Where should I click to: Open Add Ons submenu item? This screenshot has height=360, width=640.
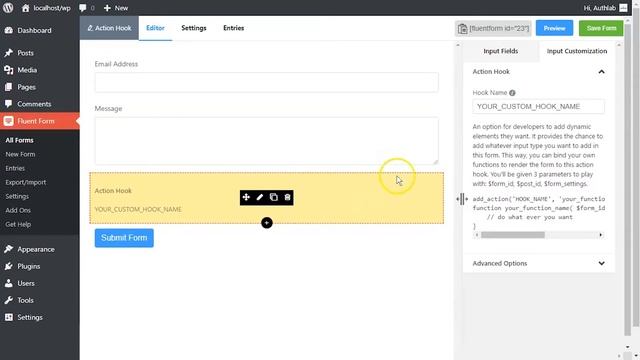pos(18,210)
